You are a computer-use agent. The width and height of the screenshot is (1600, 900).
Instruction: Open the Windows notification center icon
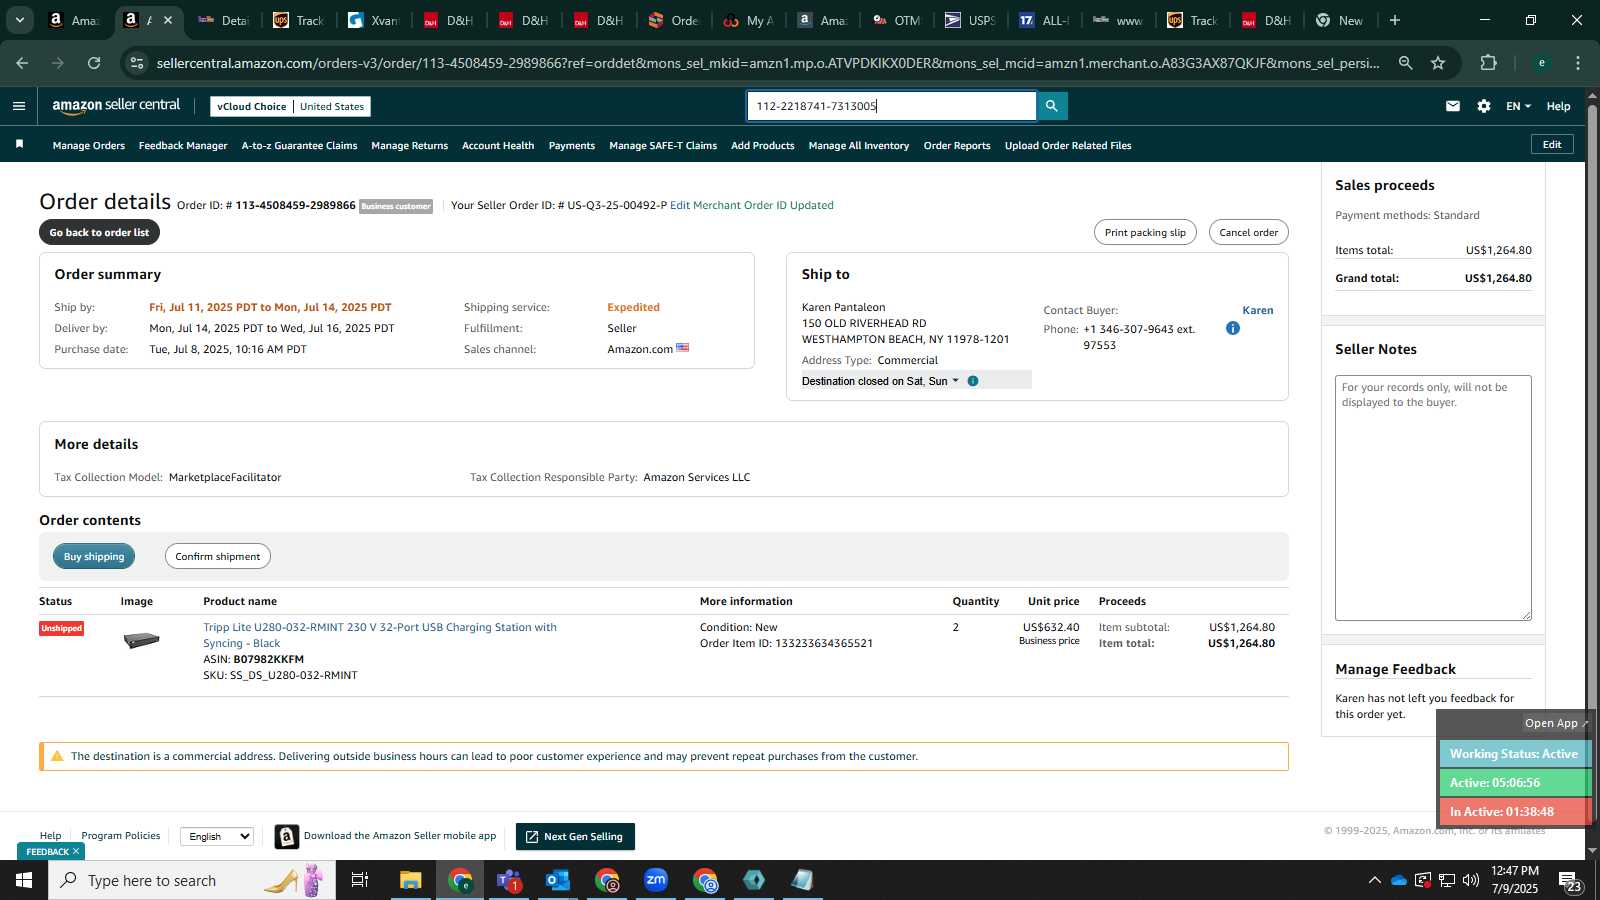click(1570, 881)
